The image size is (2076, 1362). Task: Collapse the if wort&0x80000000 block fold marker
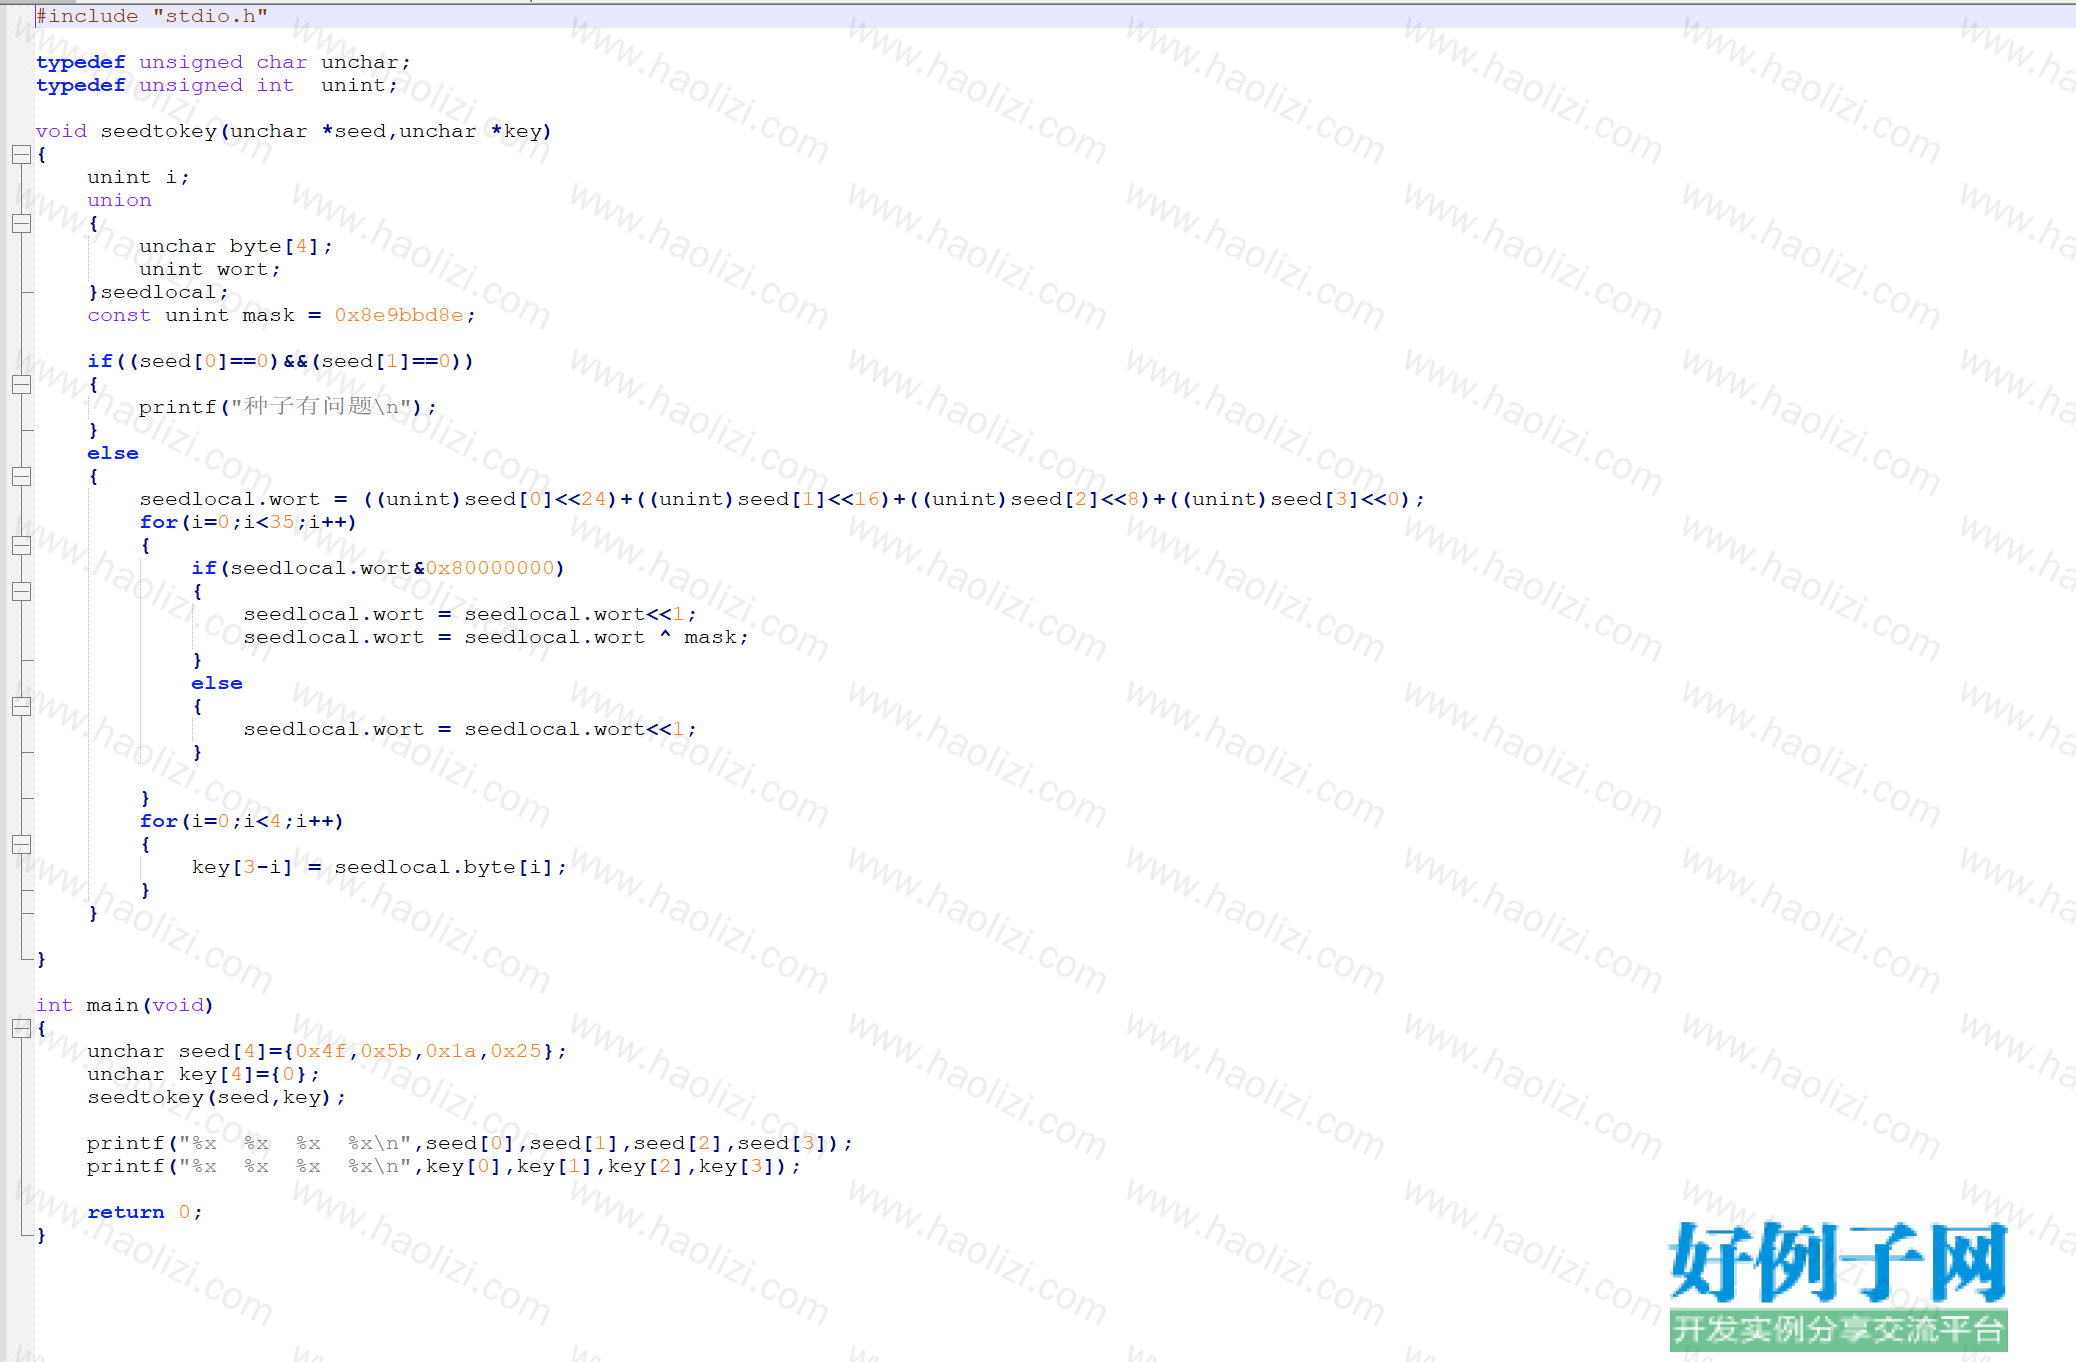[21, 591]
